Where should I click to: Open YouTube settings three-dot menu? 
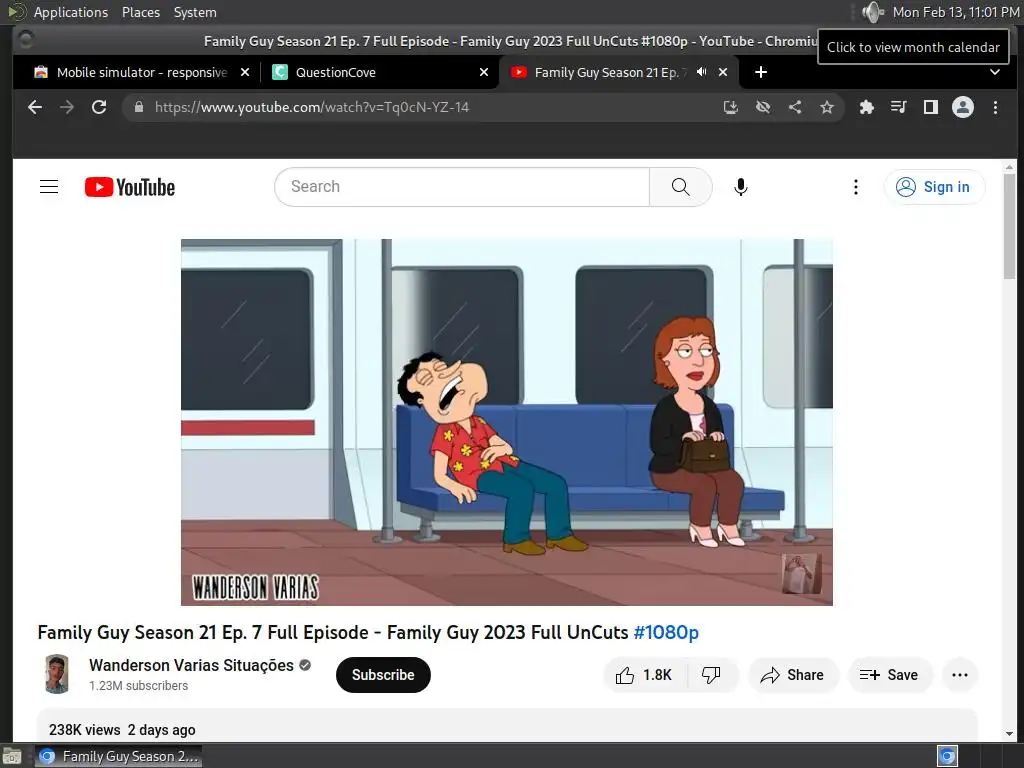[x=856, y=187]
